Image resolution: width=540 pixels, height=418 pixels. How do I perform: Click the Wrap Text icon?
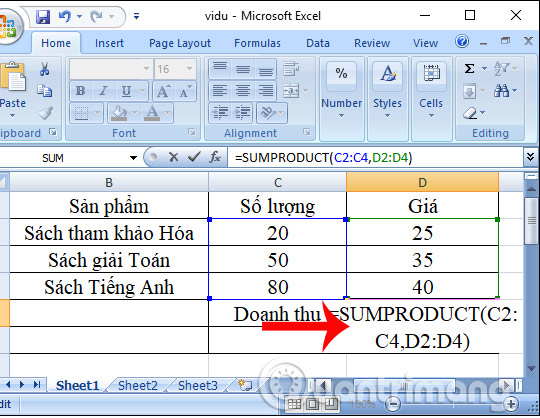pos(291,69)
